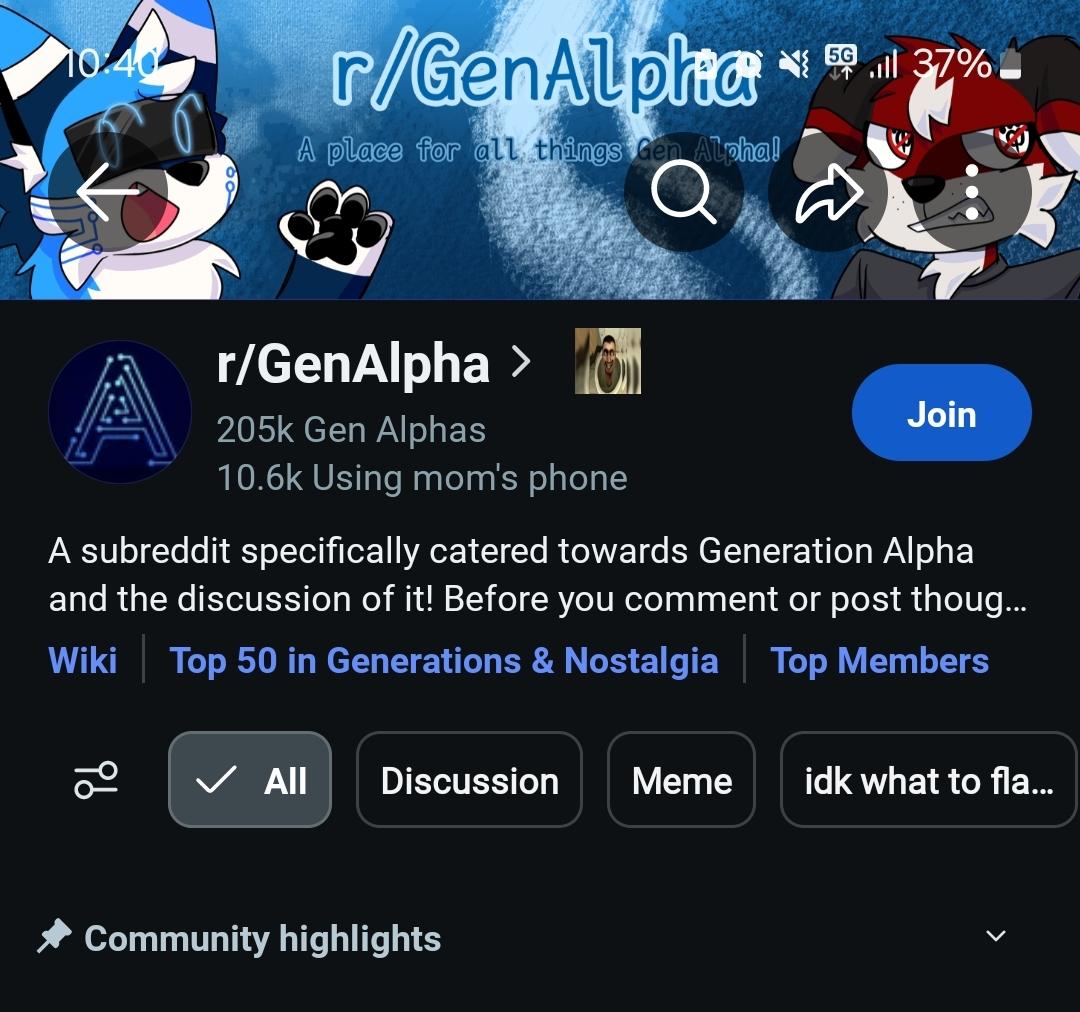Select the All flair filter chip
This screenshot has height=1012, width=1080.
(x=250, y=780)
